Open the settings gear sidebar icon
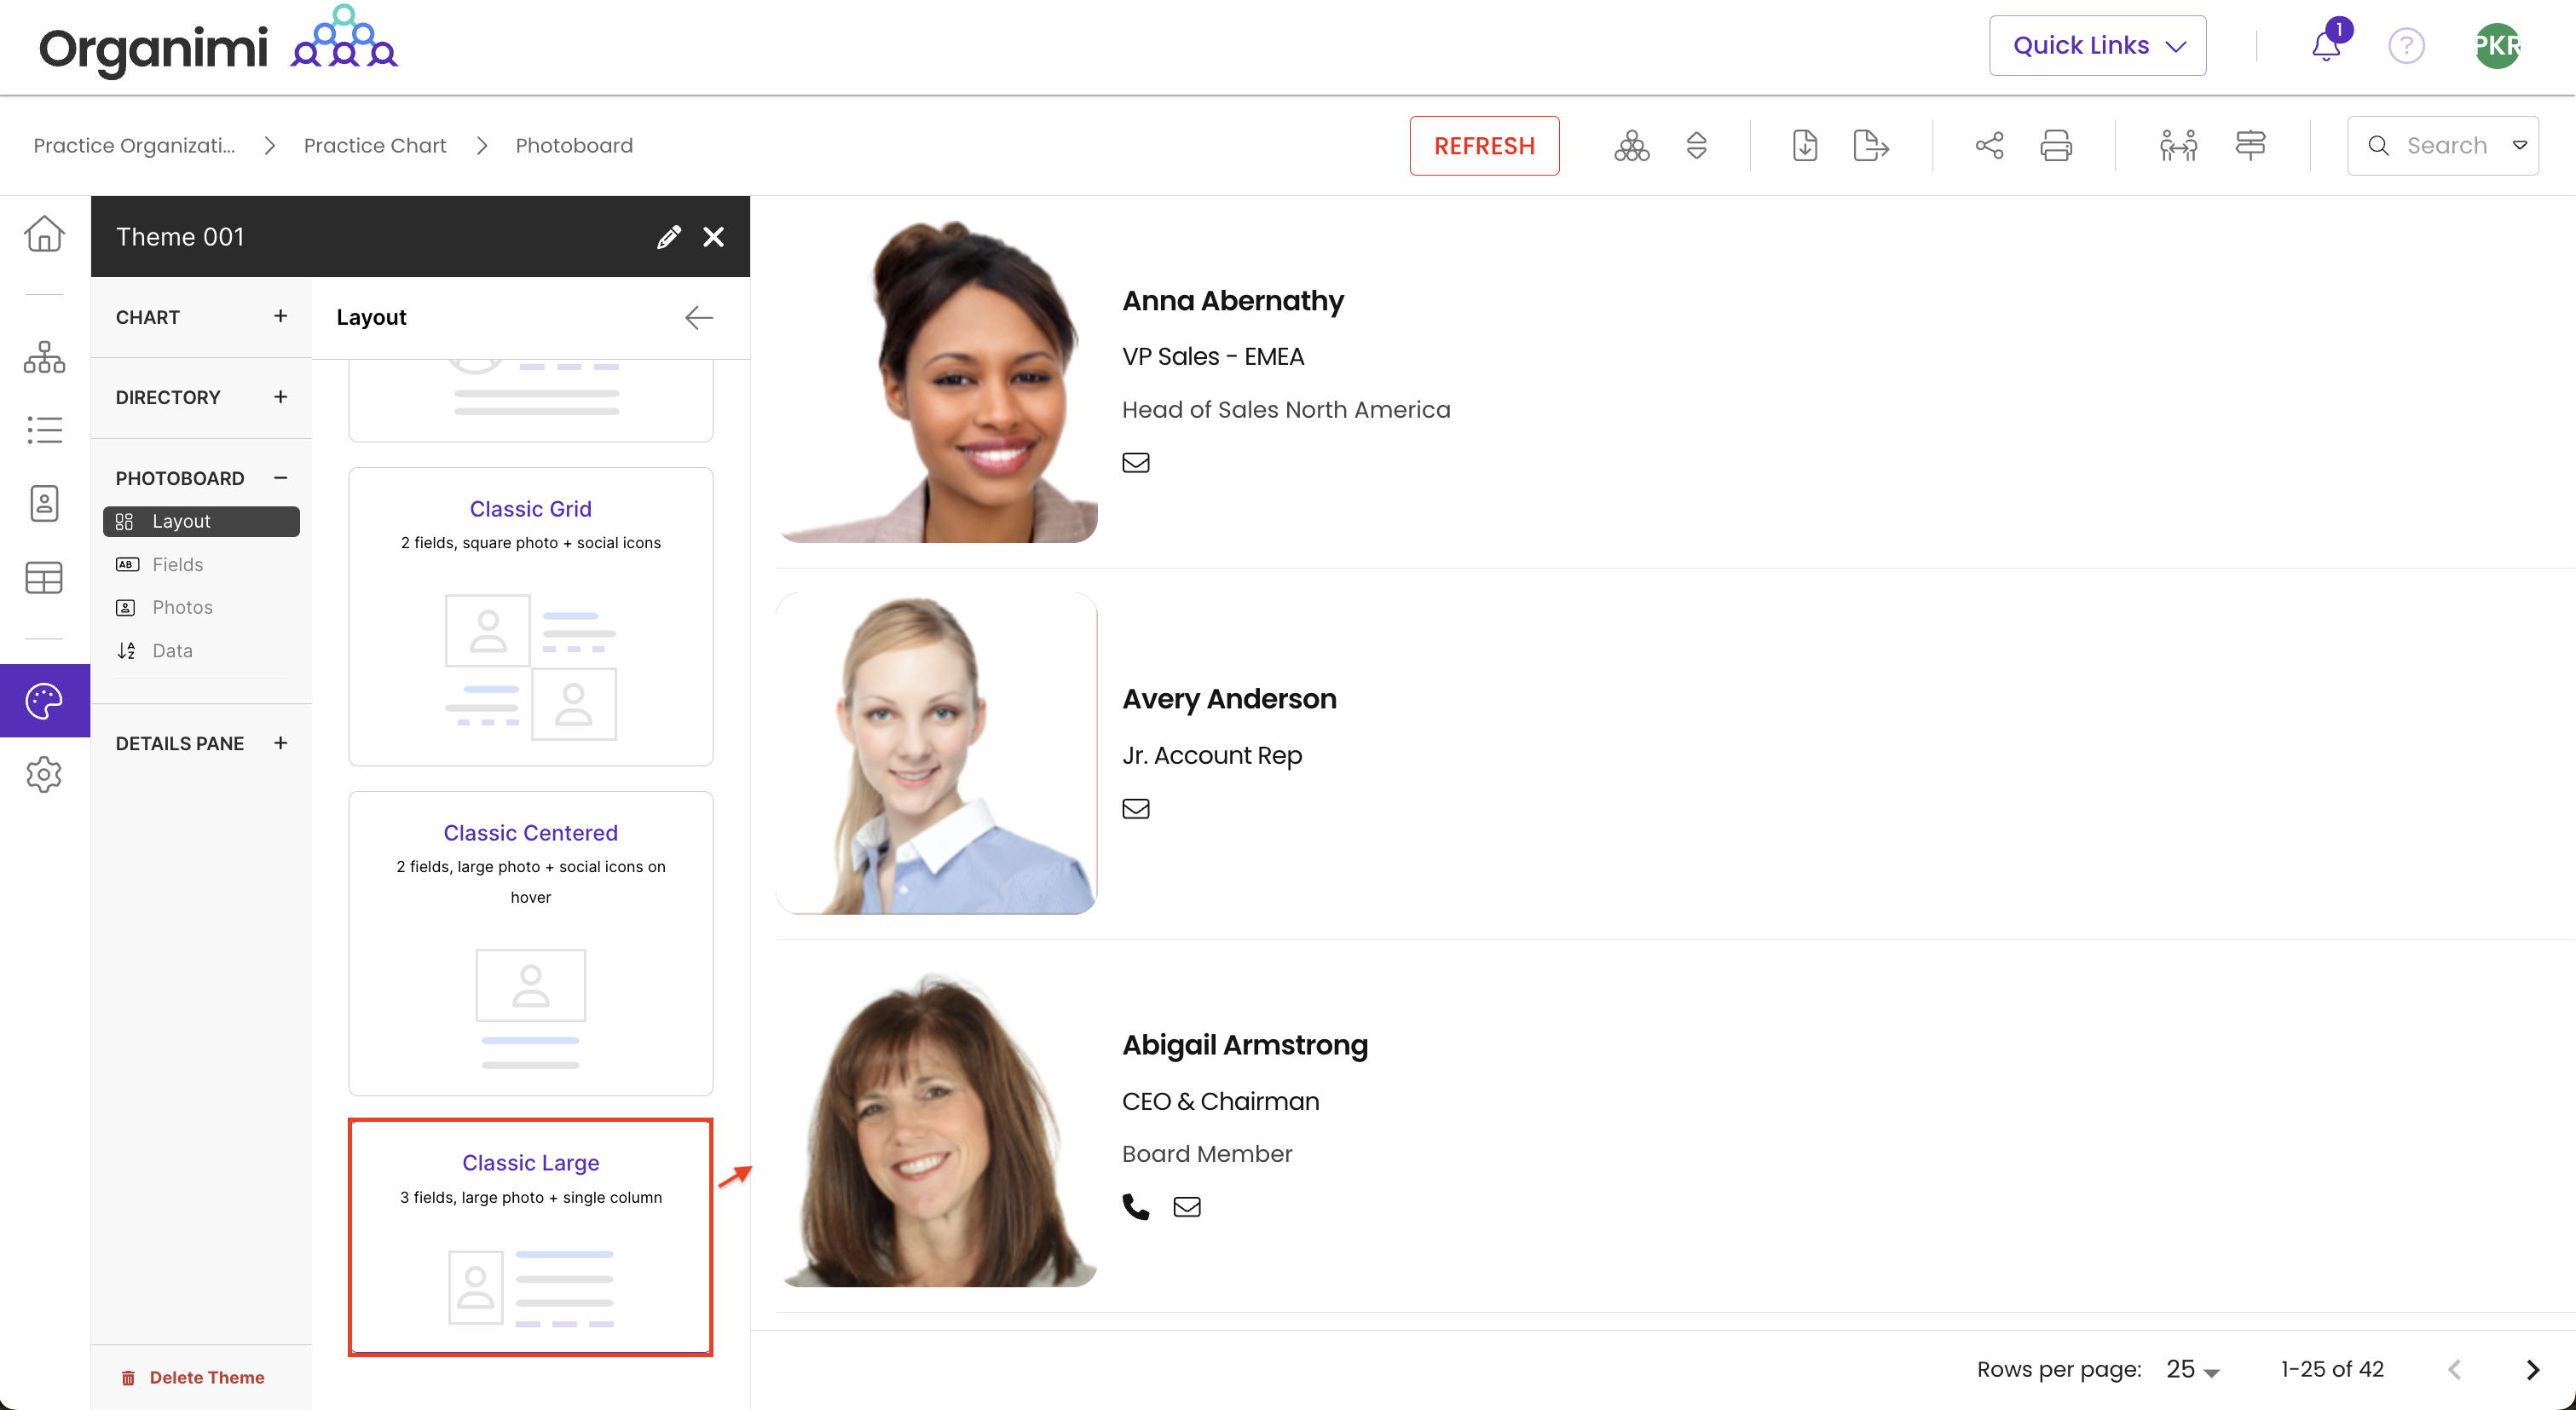Screen dimensions: 2576x1410 pos(44,774)
